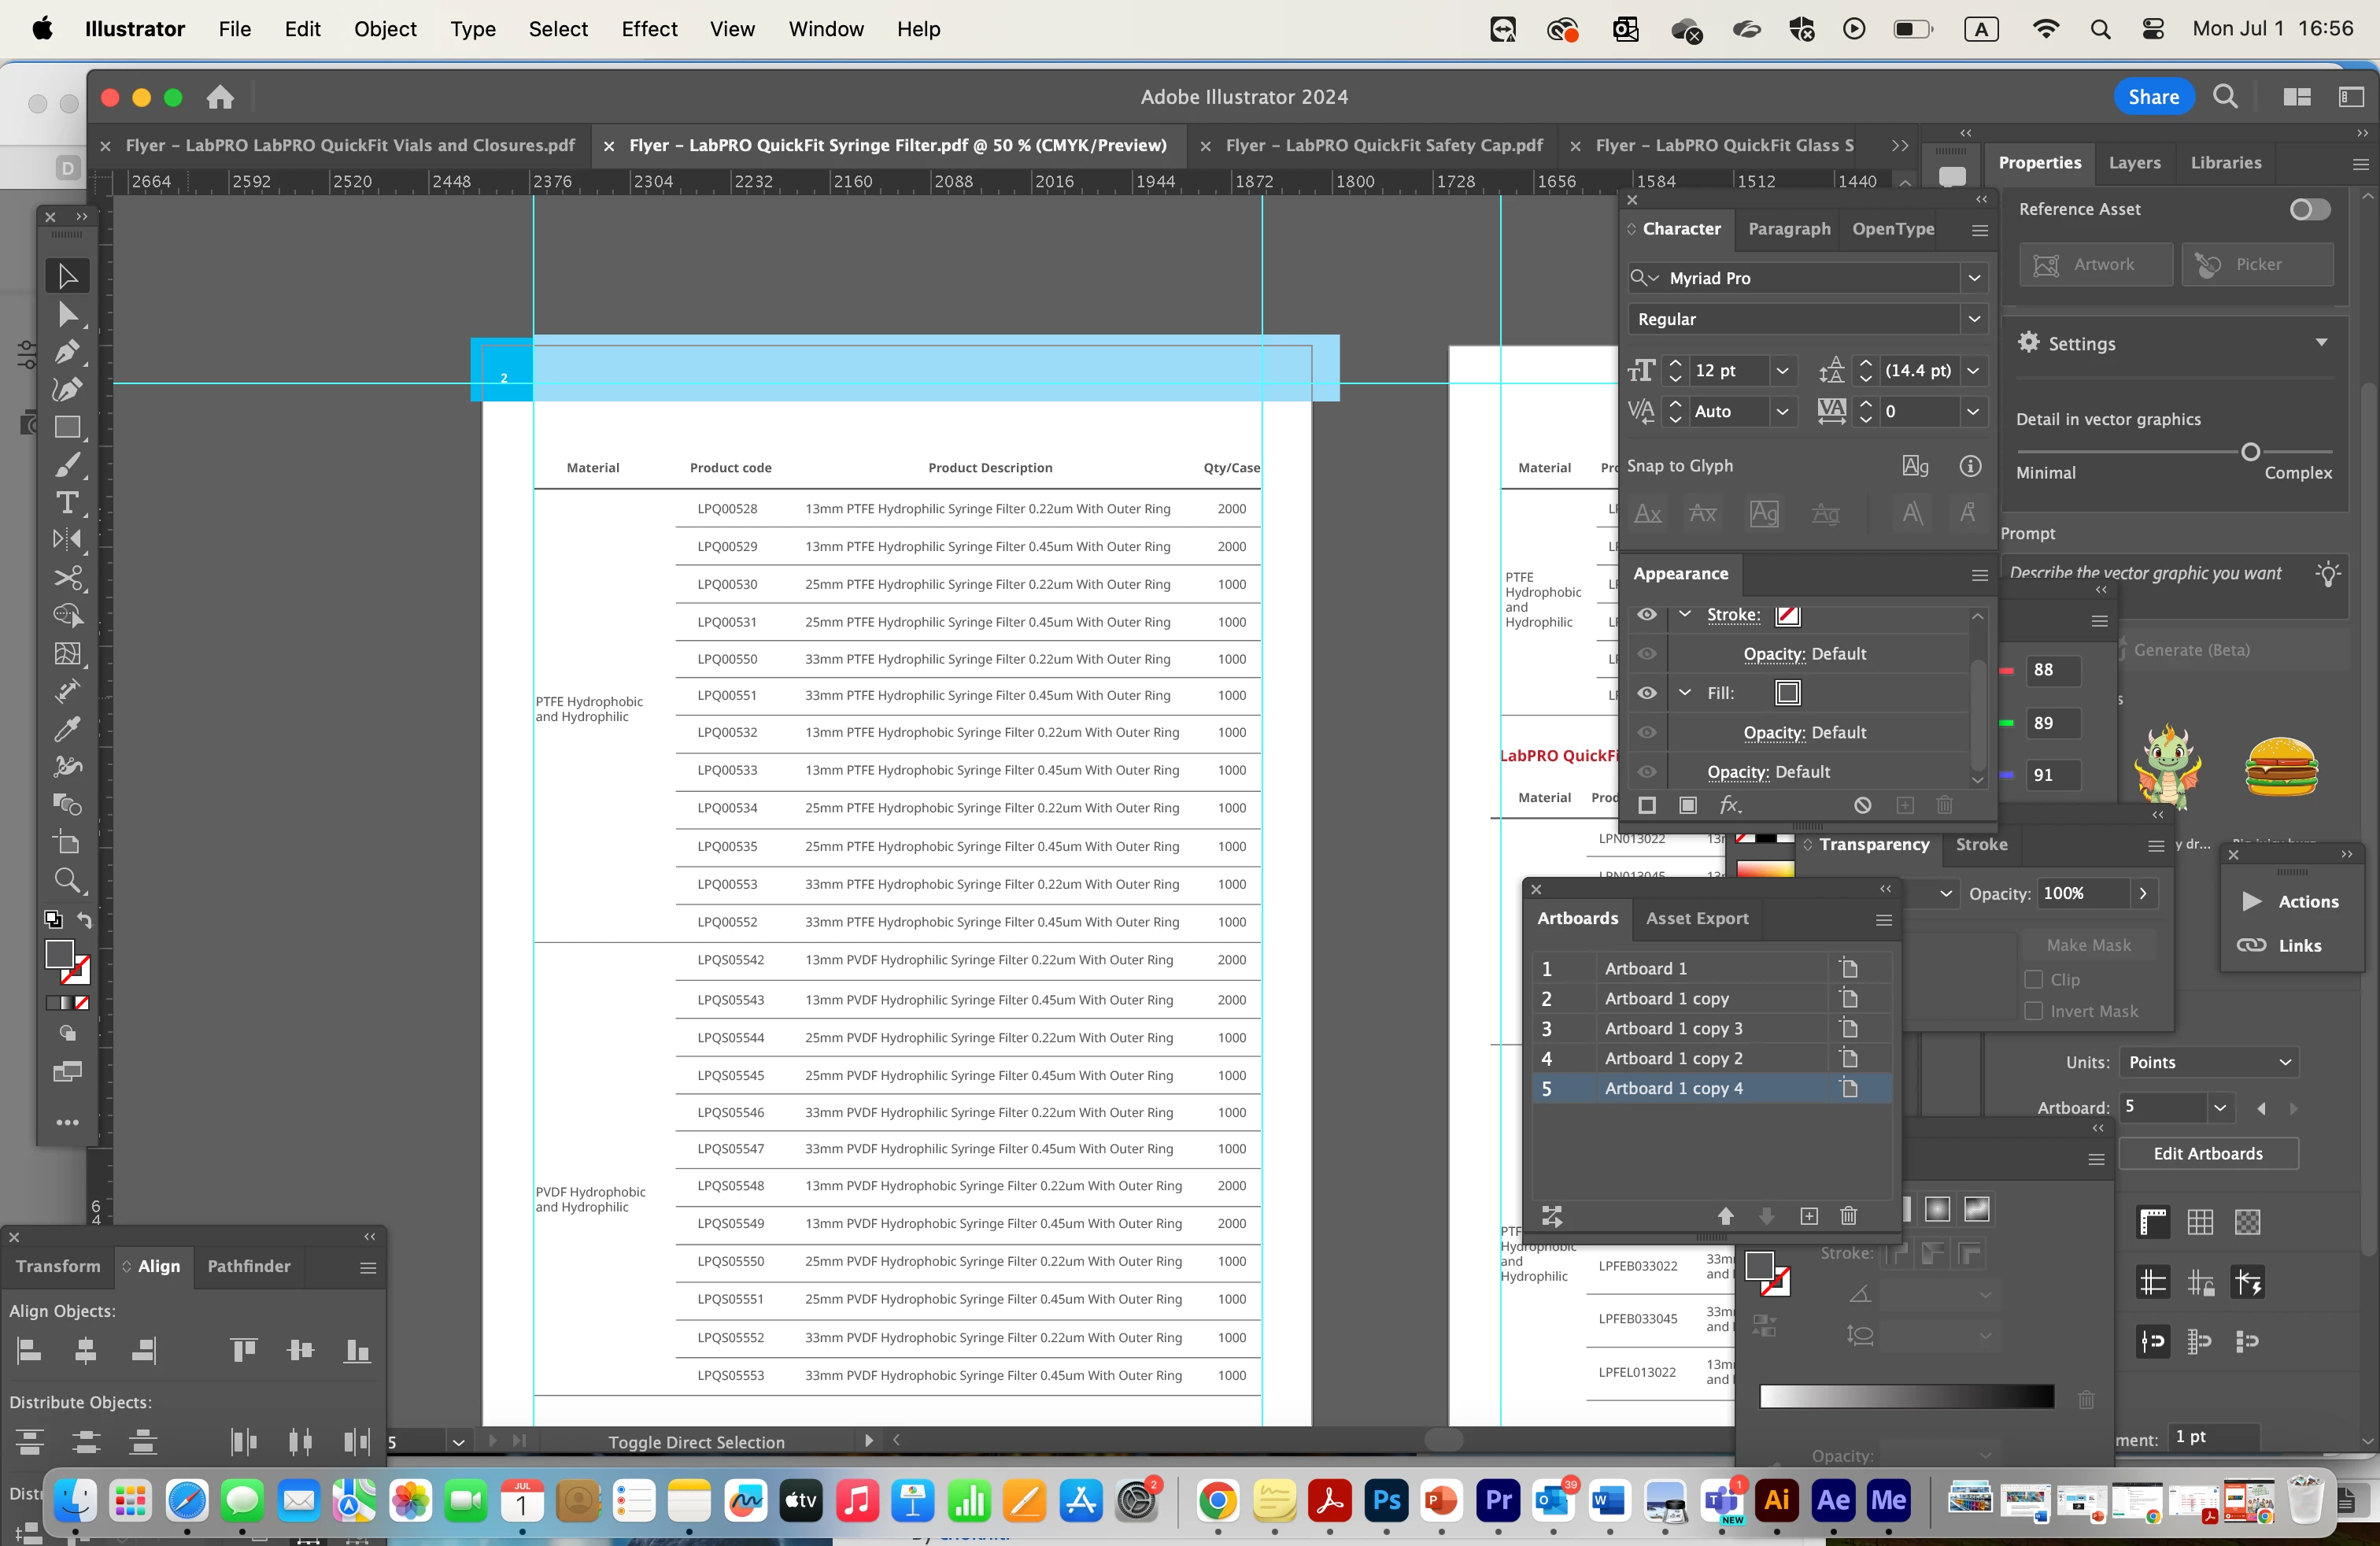Screen dimensions: 2380x1546
Task: Choose the Rectangle tool
Action: click(x=66, y=427)
